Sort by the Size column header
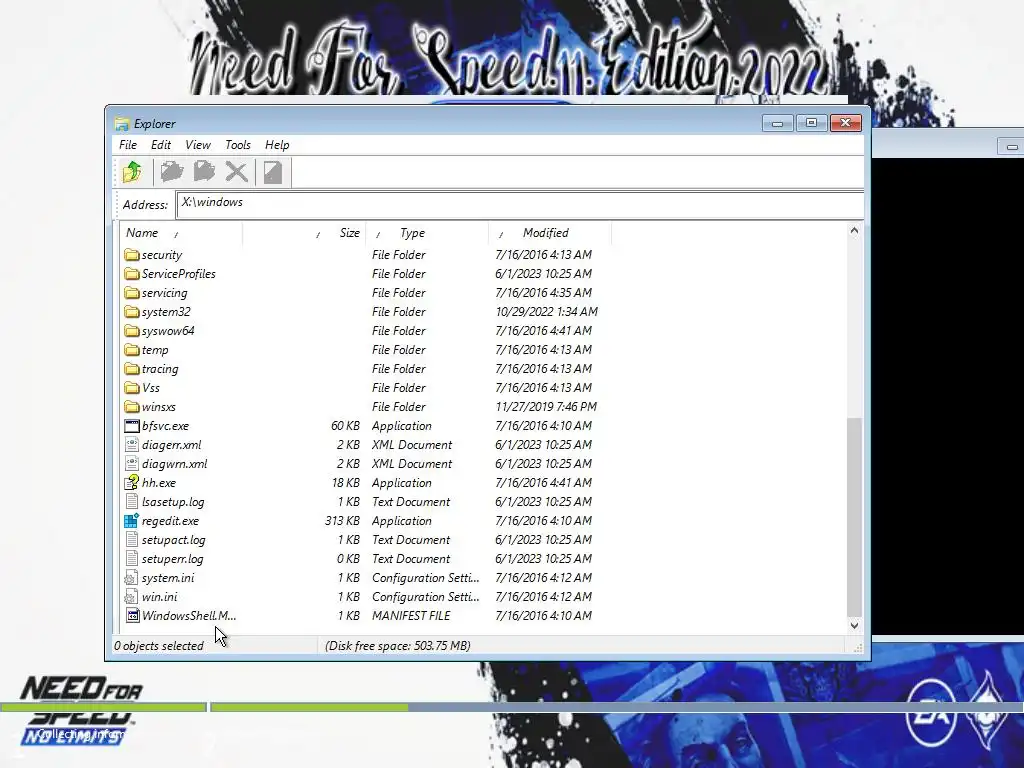The width and height of the screenshot is (1024, 768). [x=304, y=233]
